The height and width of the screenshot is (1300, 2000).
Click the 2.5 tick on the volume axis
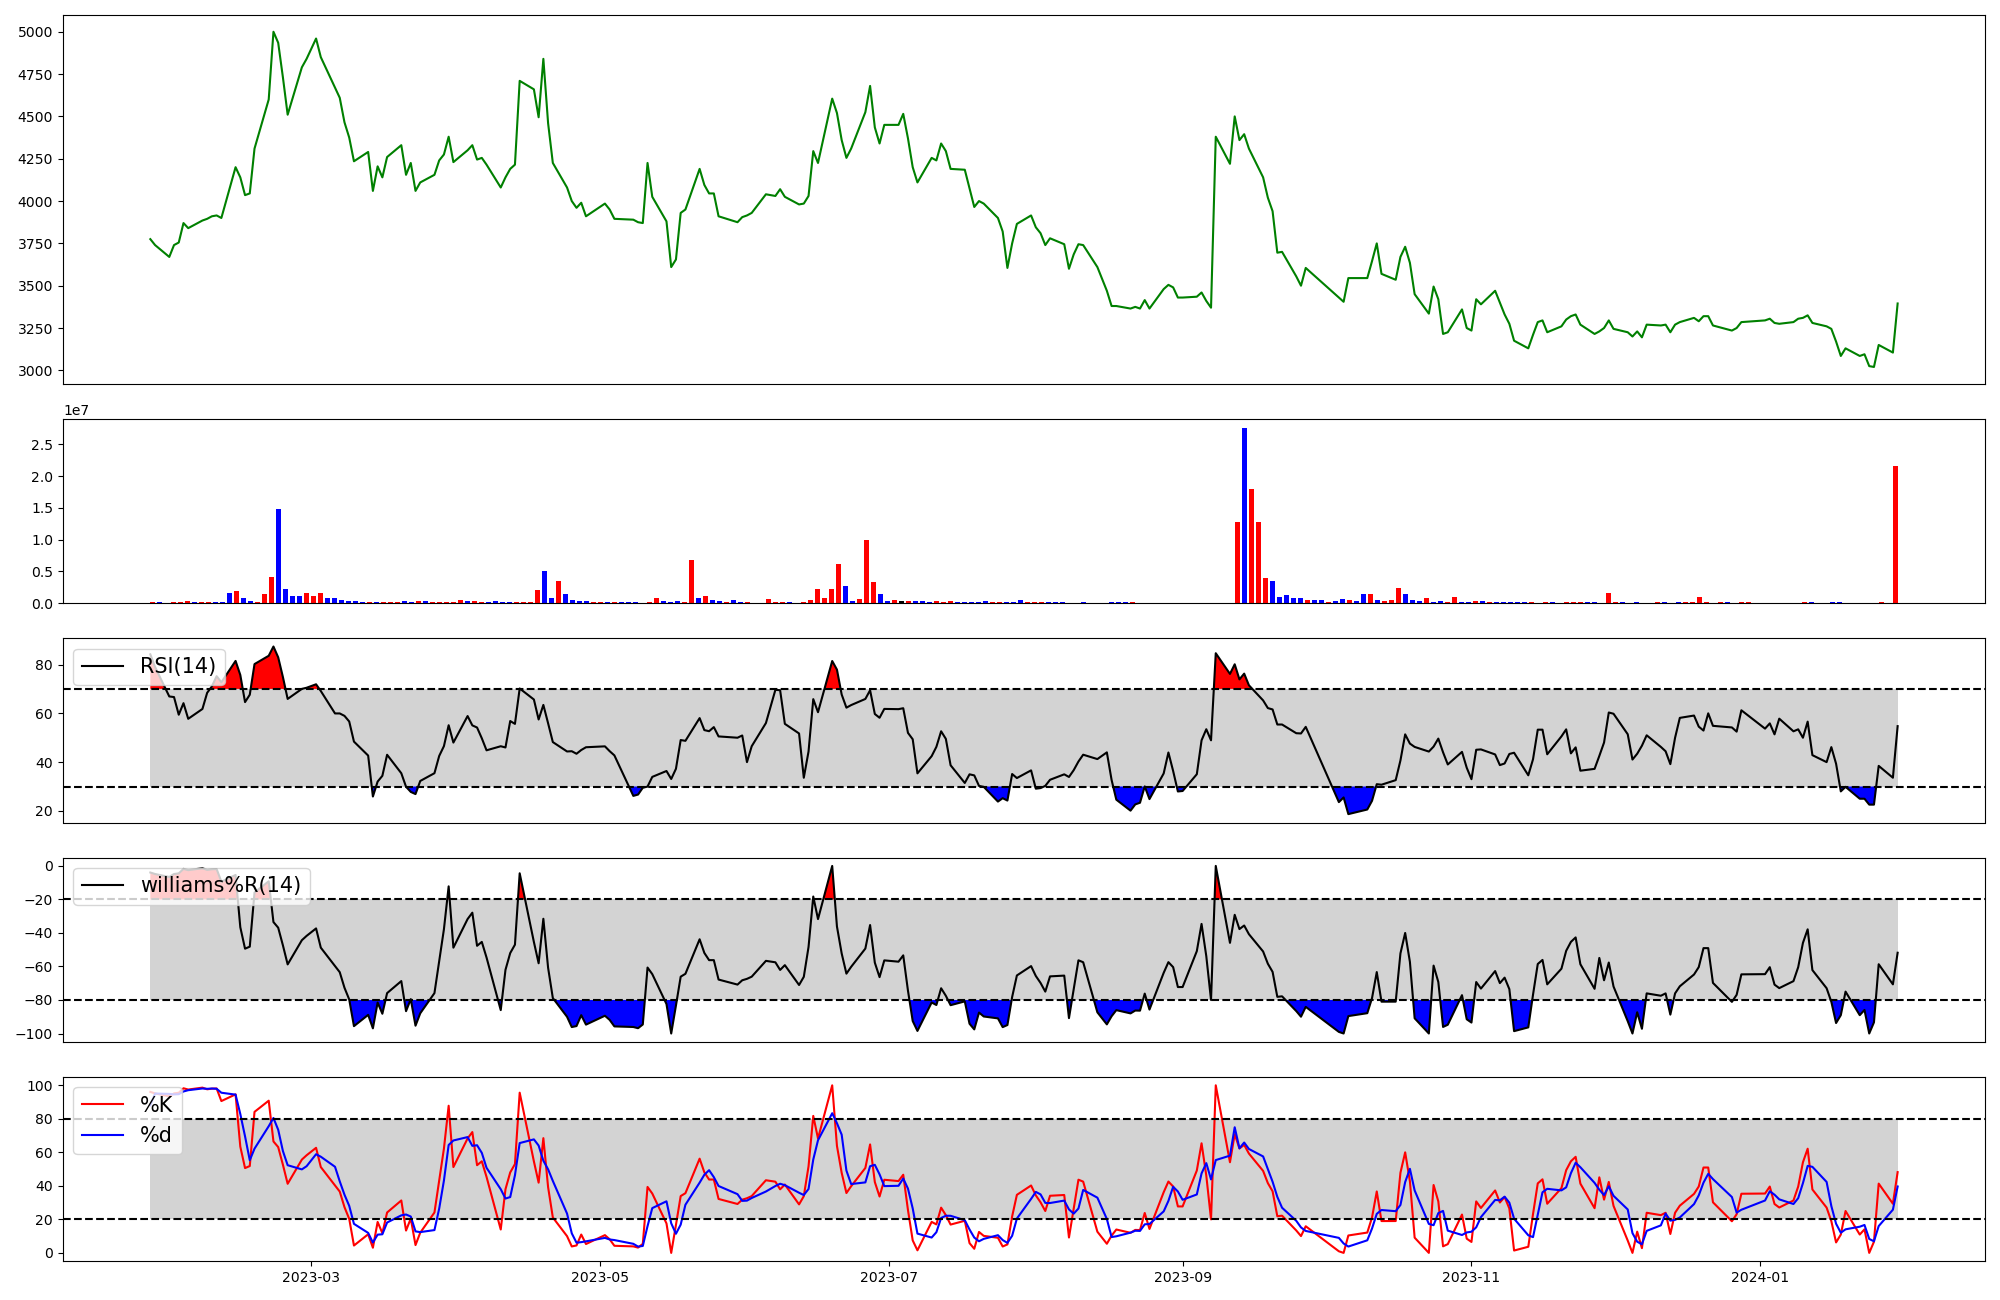pos(43,445)
